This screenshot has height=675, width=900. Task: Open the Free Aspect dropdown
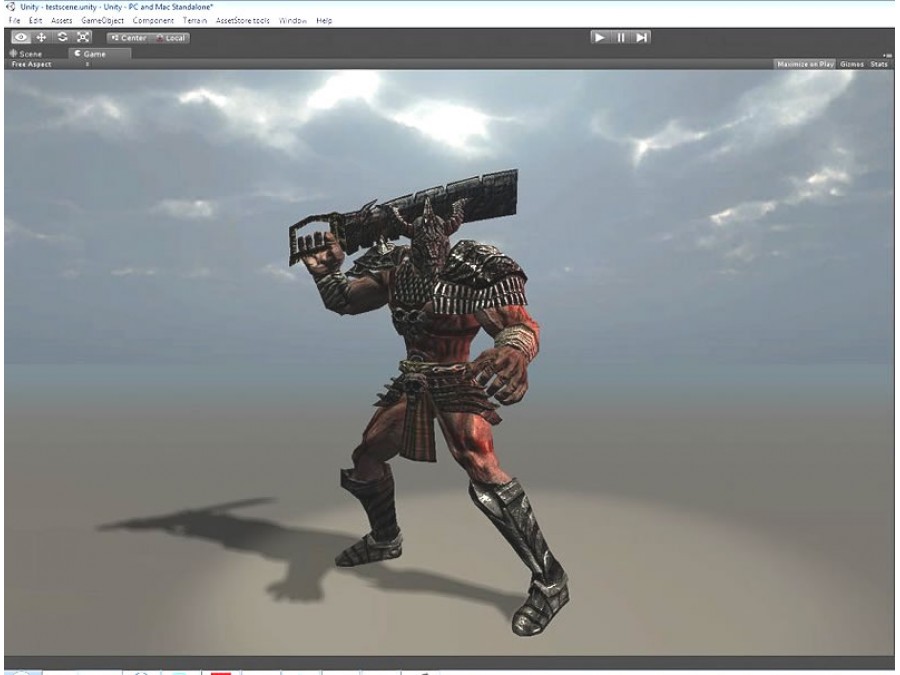[x=50, y=64]
